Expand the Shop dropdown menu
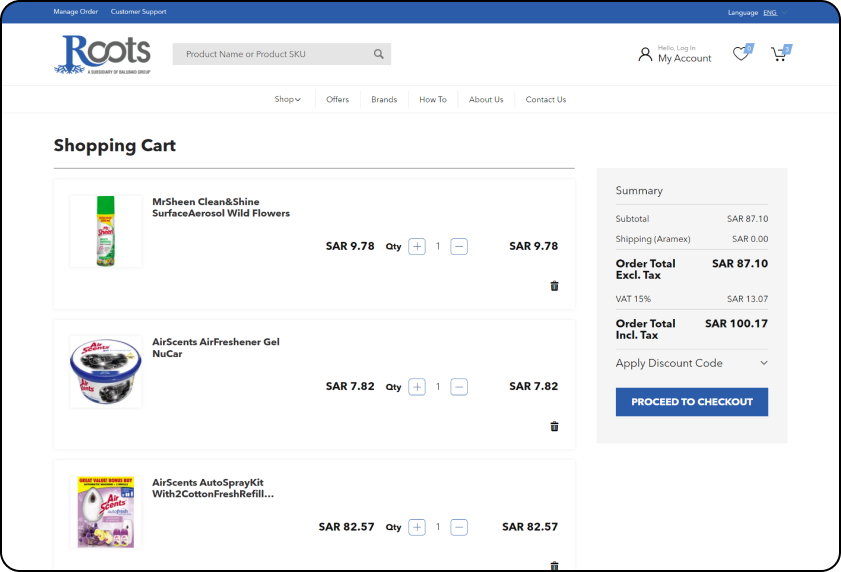Screen dimensions: 841x572 pyautogui.click(x=287, y=99)
